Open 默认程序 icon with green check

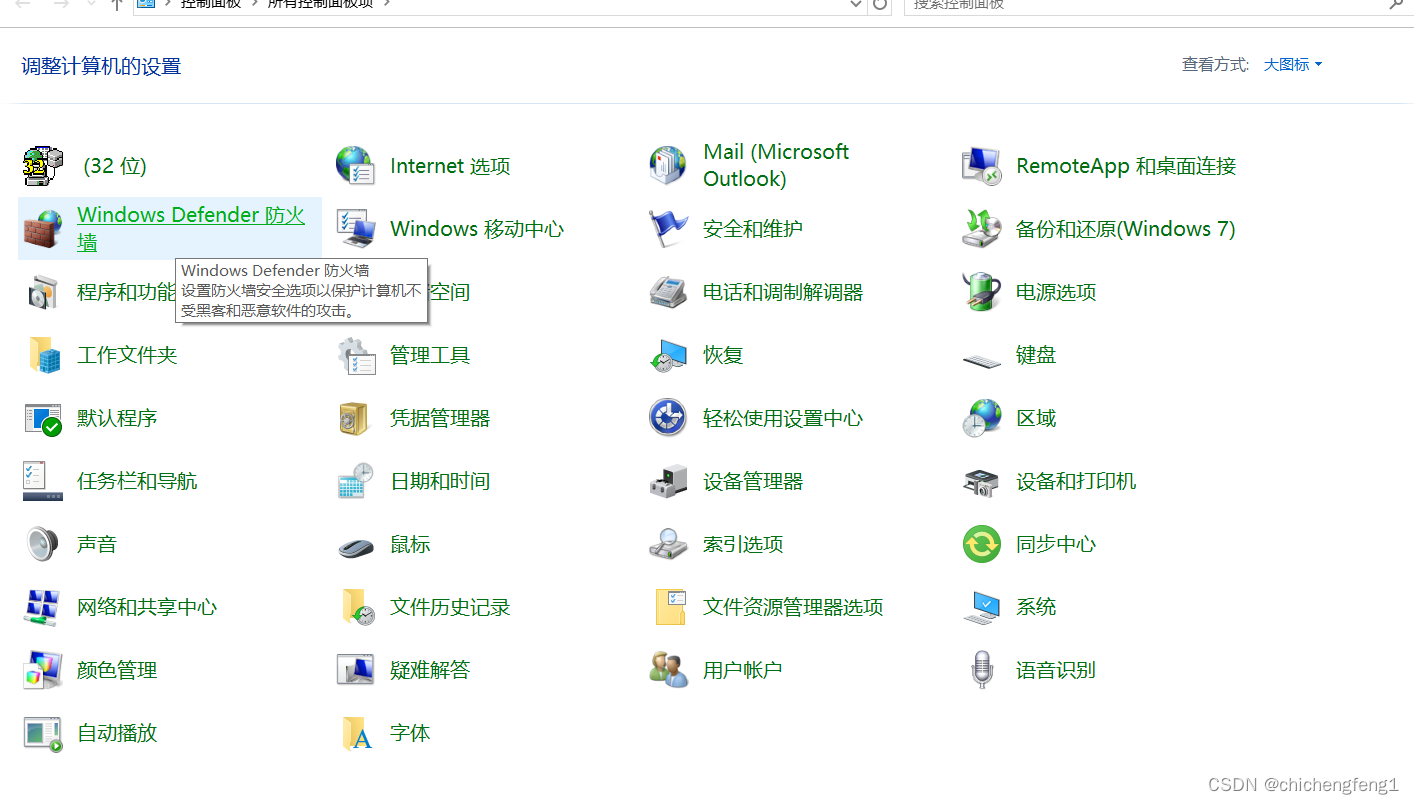click(x=43, y=418)
